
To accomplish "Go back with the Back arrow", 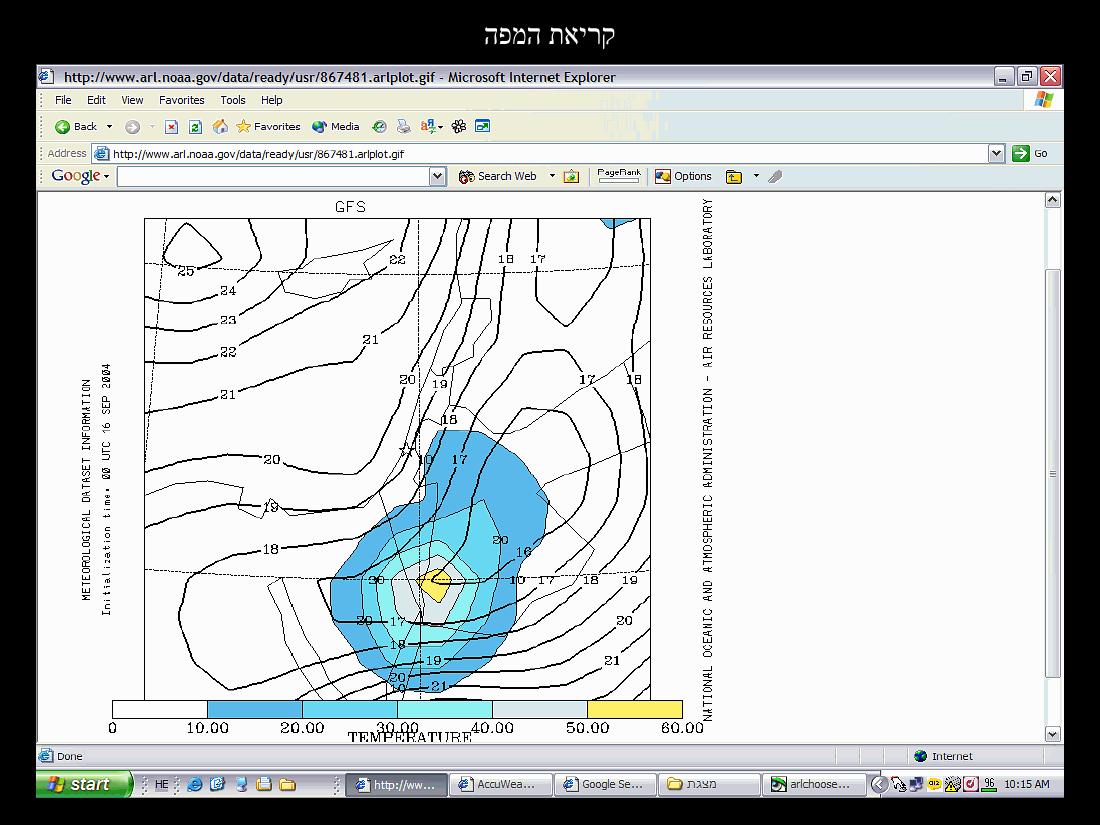I will point(75,127).
